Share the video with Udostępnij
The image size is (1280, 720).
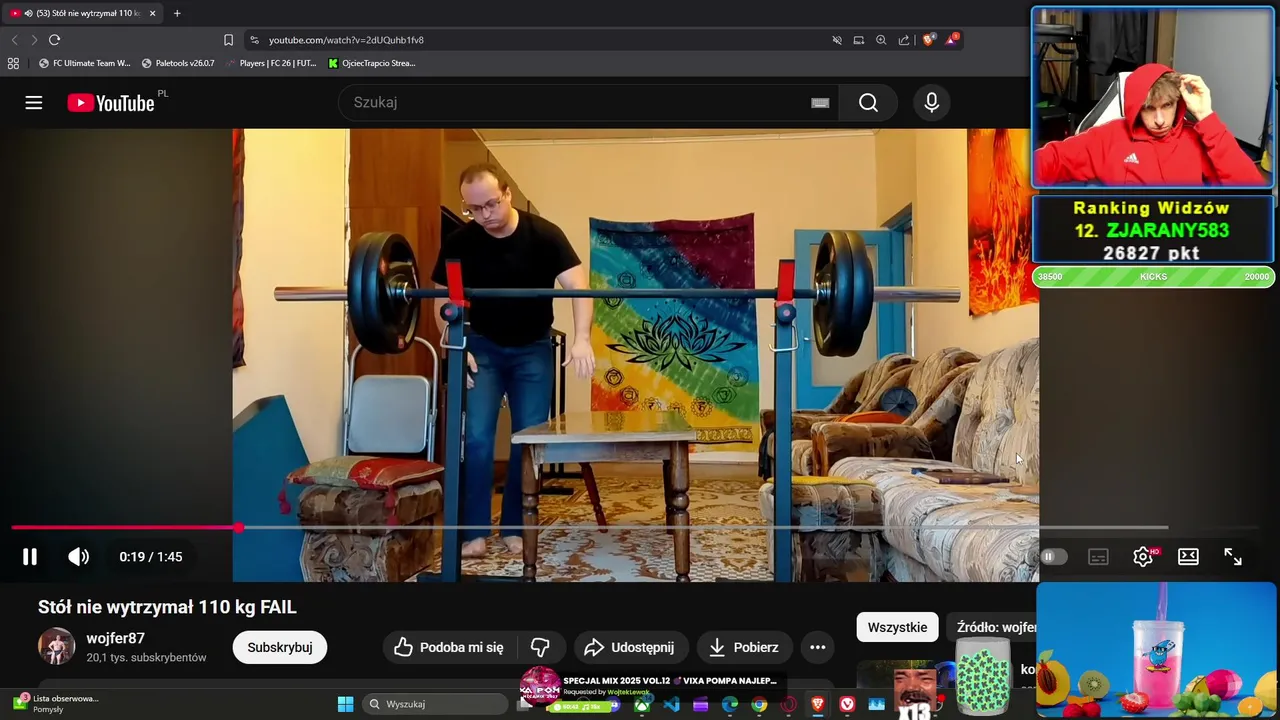coord(630,647)
